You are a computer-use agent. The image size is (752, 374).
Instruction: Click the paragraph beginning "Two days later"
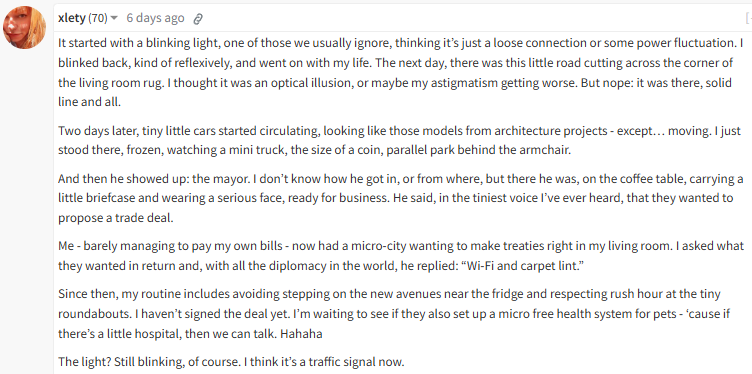tap(400, 140)
